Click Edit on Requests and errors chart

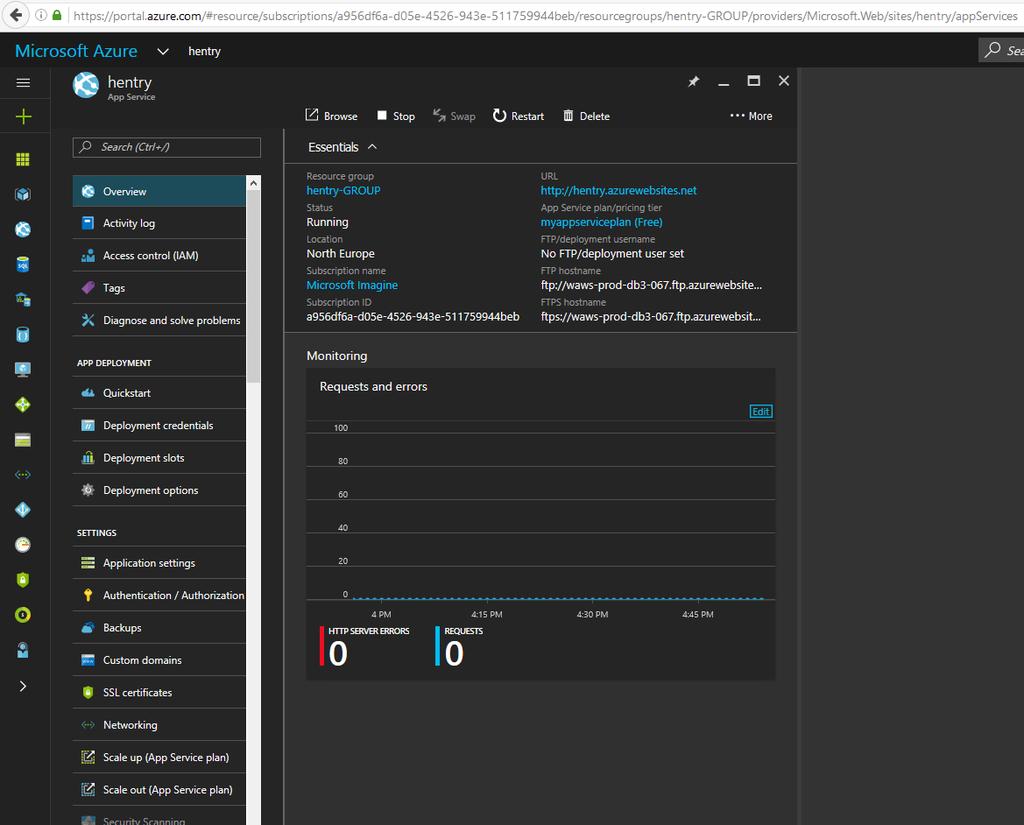(761, 412)
